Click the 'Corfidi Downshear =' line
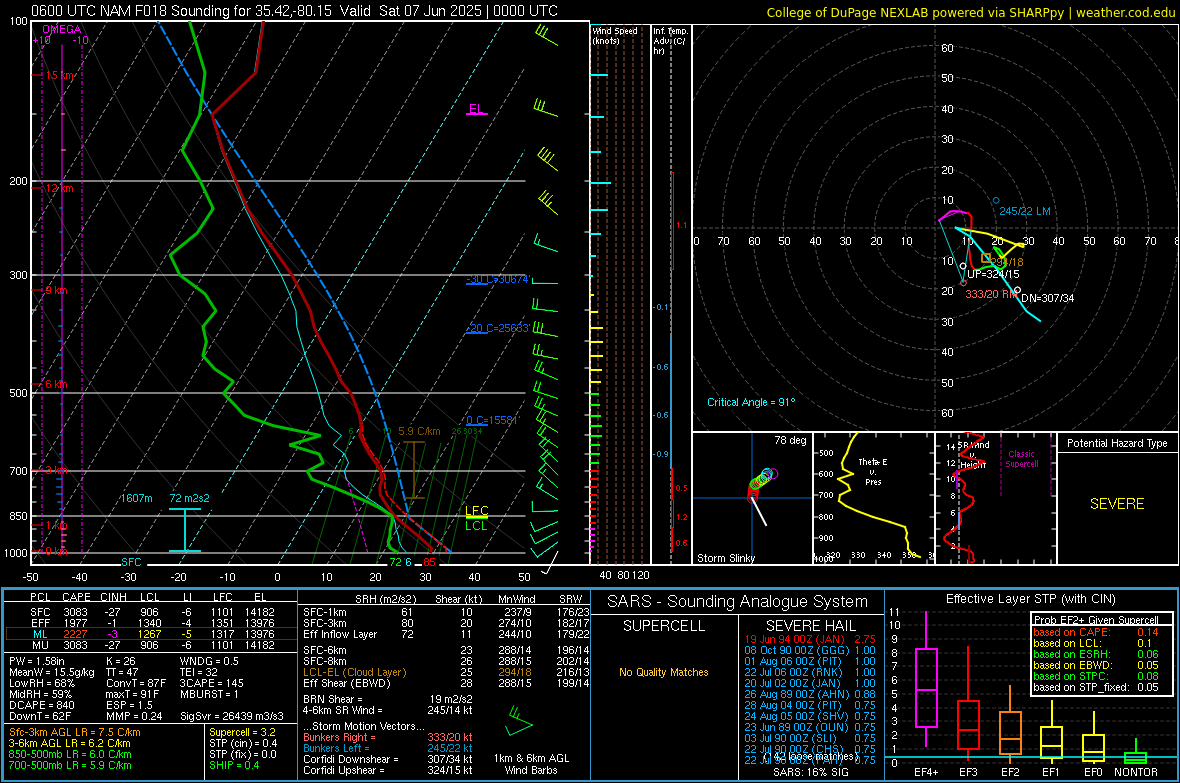 pyautogui.click(x=388, y=760)
